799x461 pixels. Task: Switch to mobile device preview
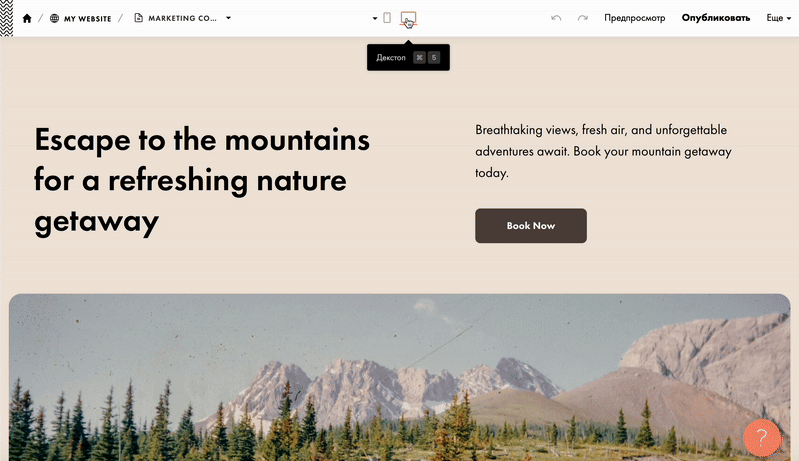pyautogui.click(x=387, y=18)
